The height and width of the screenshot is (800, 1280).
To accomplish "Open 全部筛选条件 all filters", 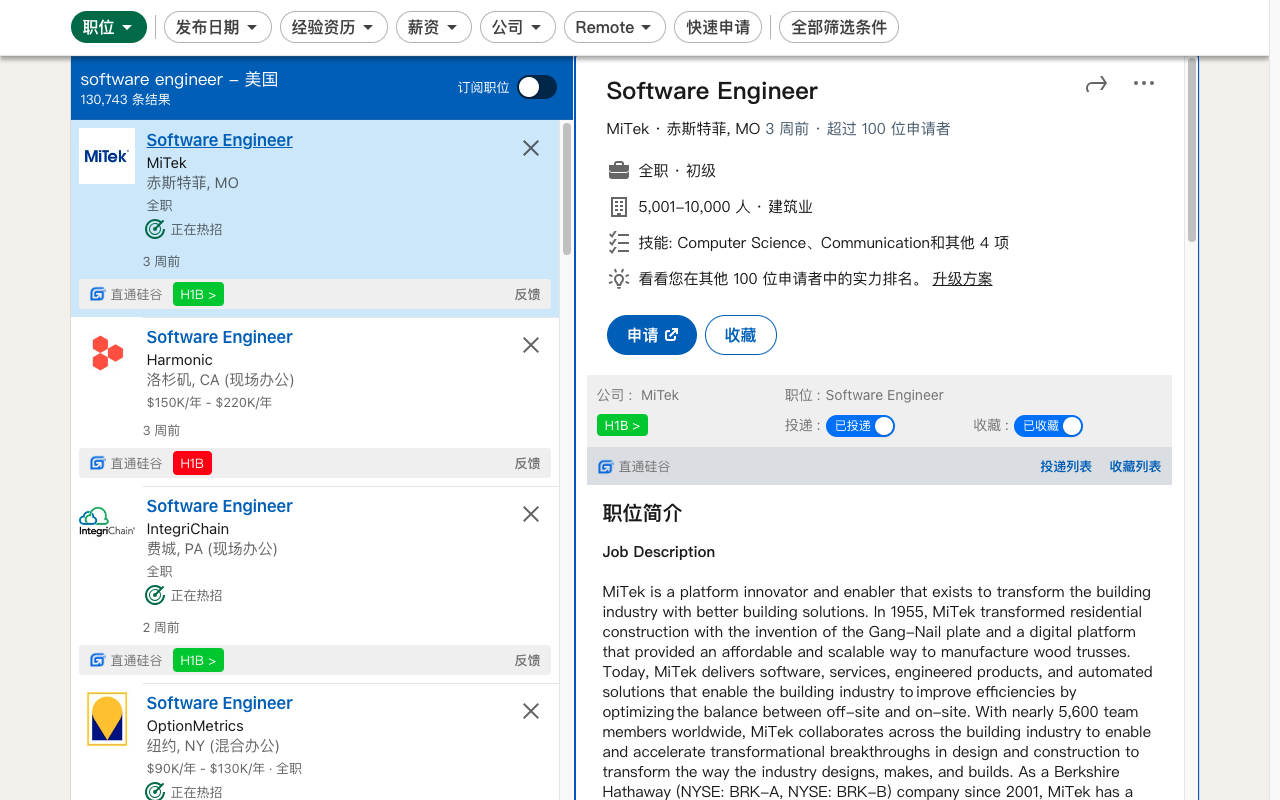I will (839, 27).
